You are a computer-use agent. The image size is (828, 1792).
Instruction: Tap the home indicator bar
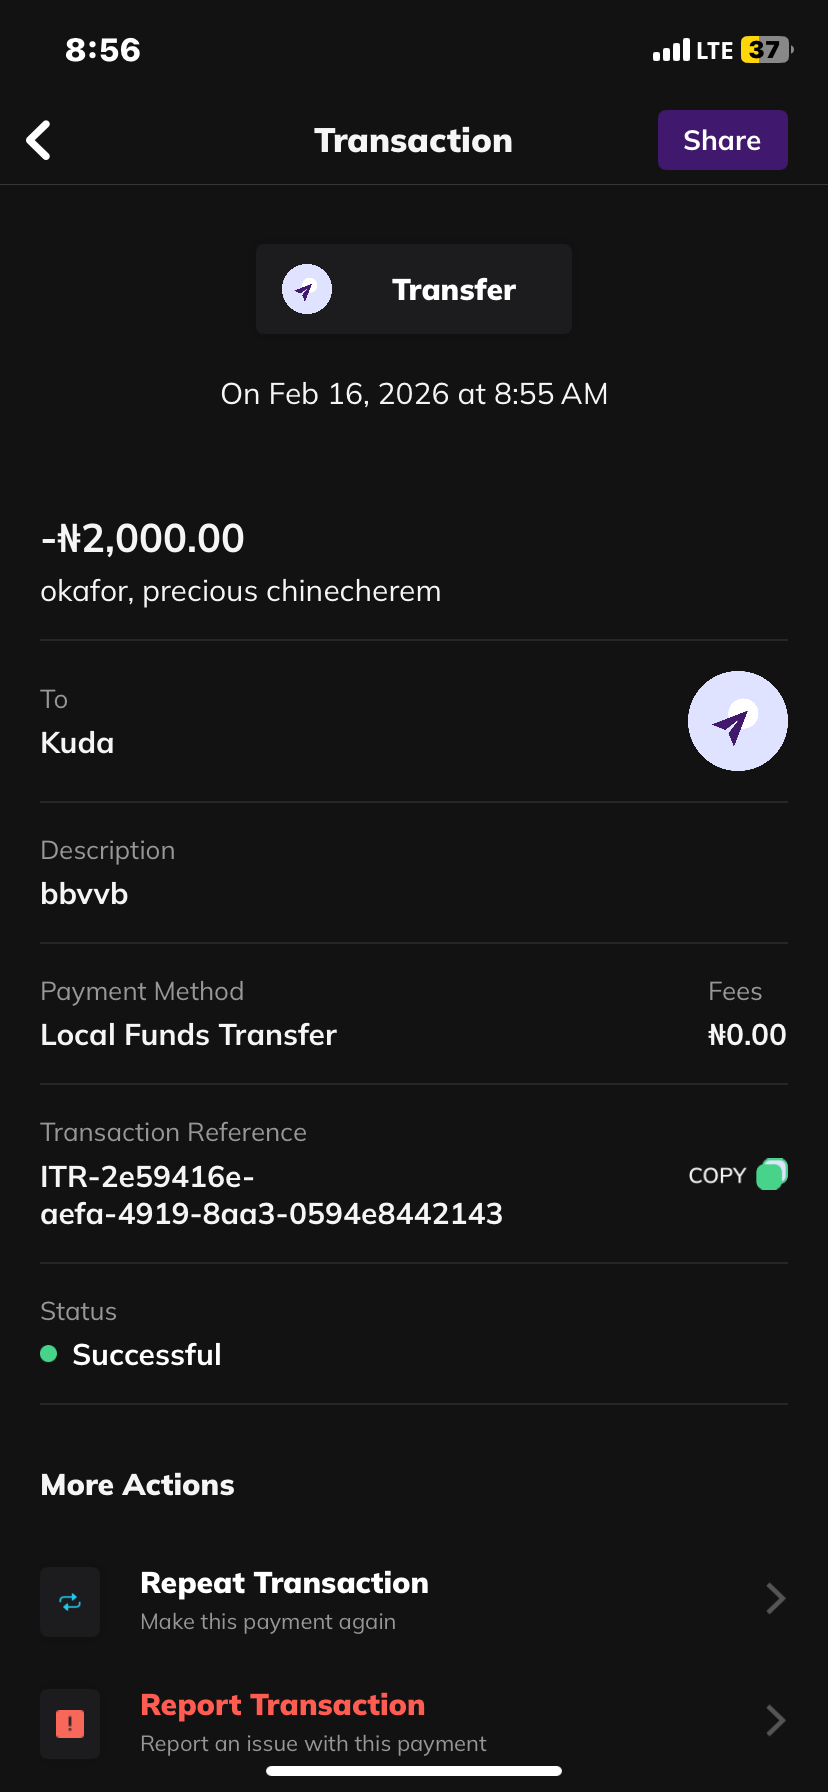point(414,1771)
